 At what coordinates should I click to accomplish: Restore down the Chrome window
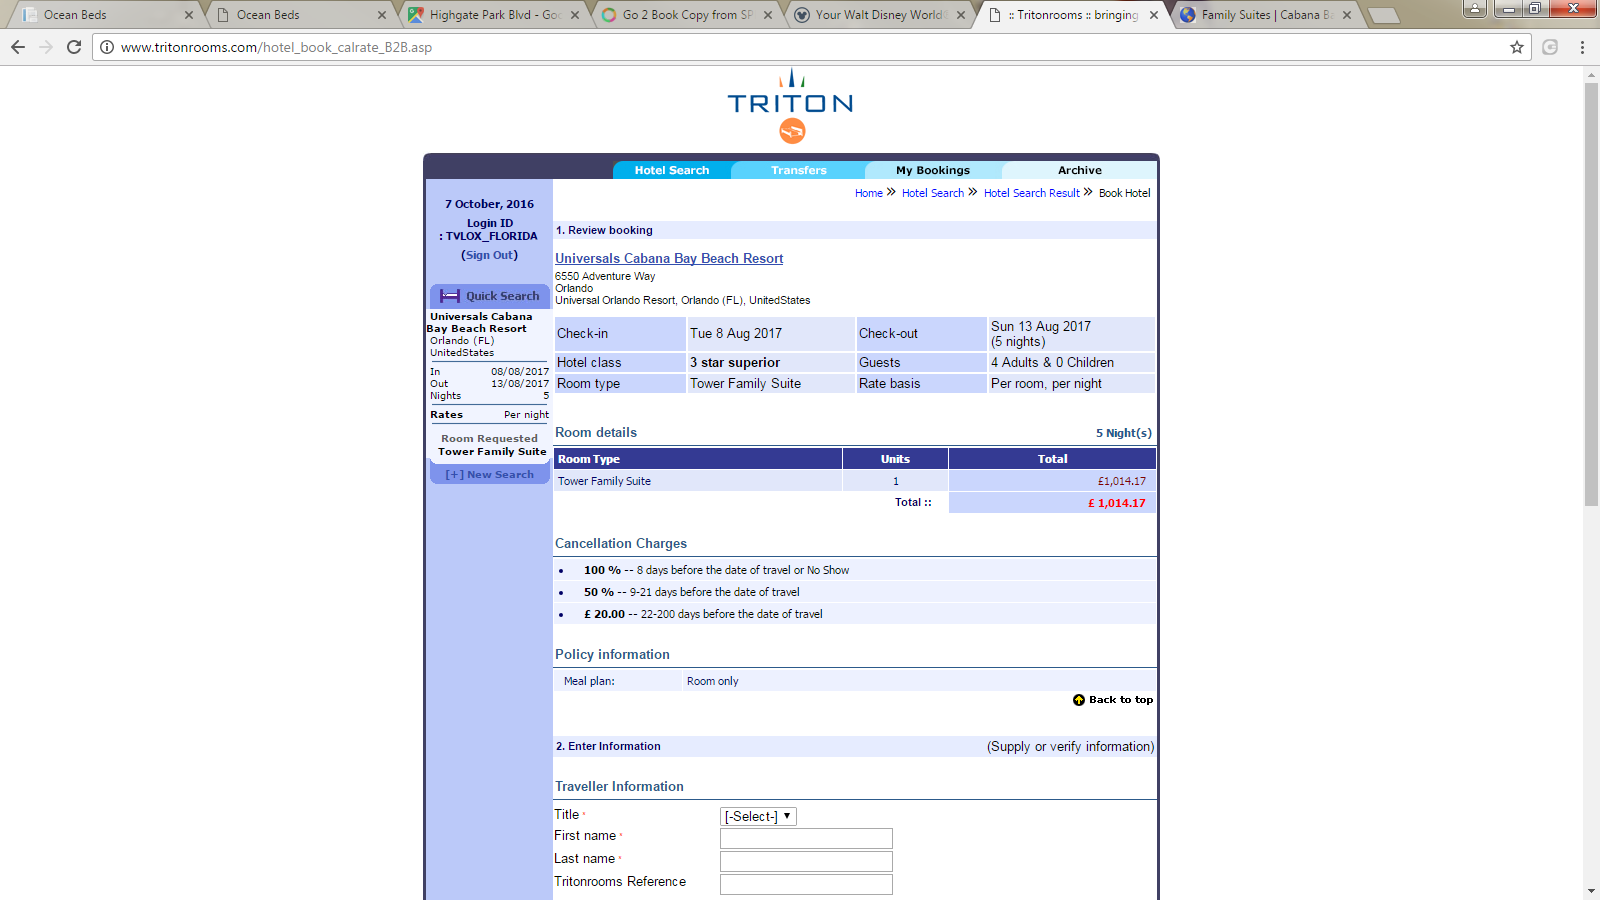1534,8
